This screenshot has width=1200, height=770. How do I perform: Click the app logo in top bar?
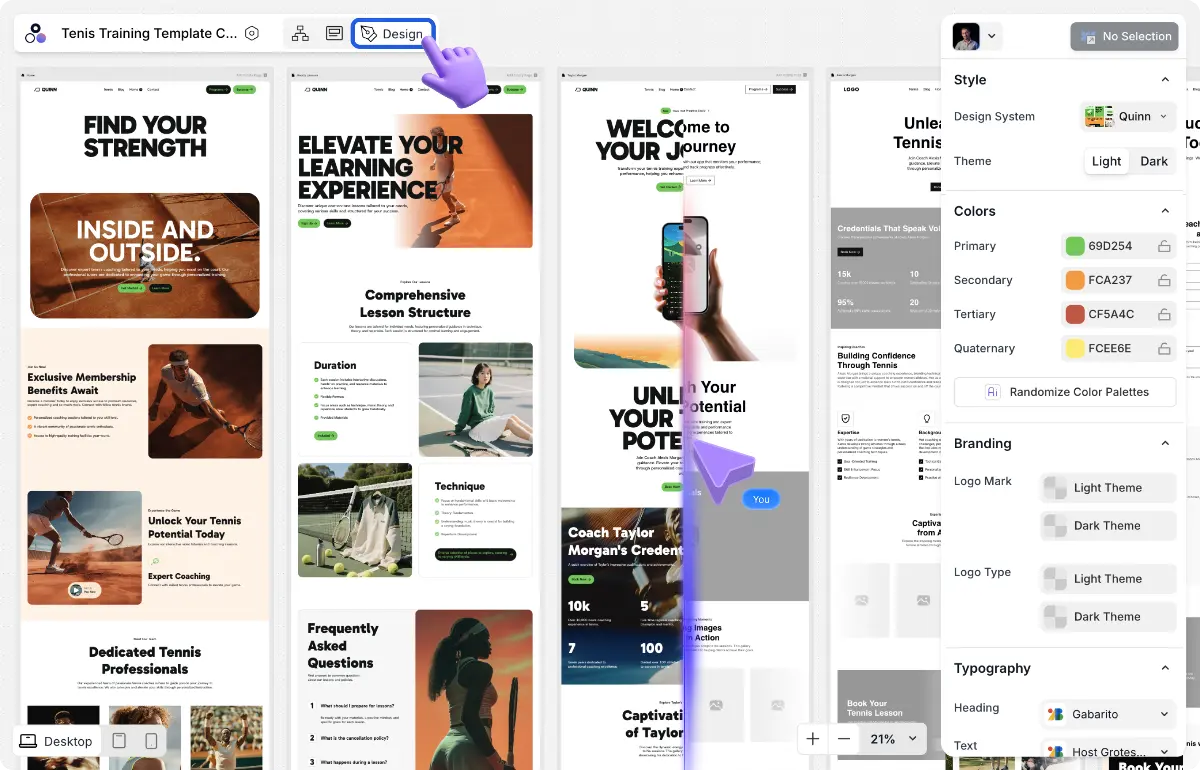[36, 33]
